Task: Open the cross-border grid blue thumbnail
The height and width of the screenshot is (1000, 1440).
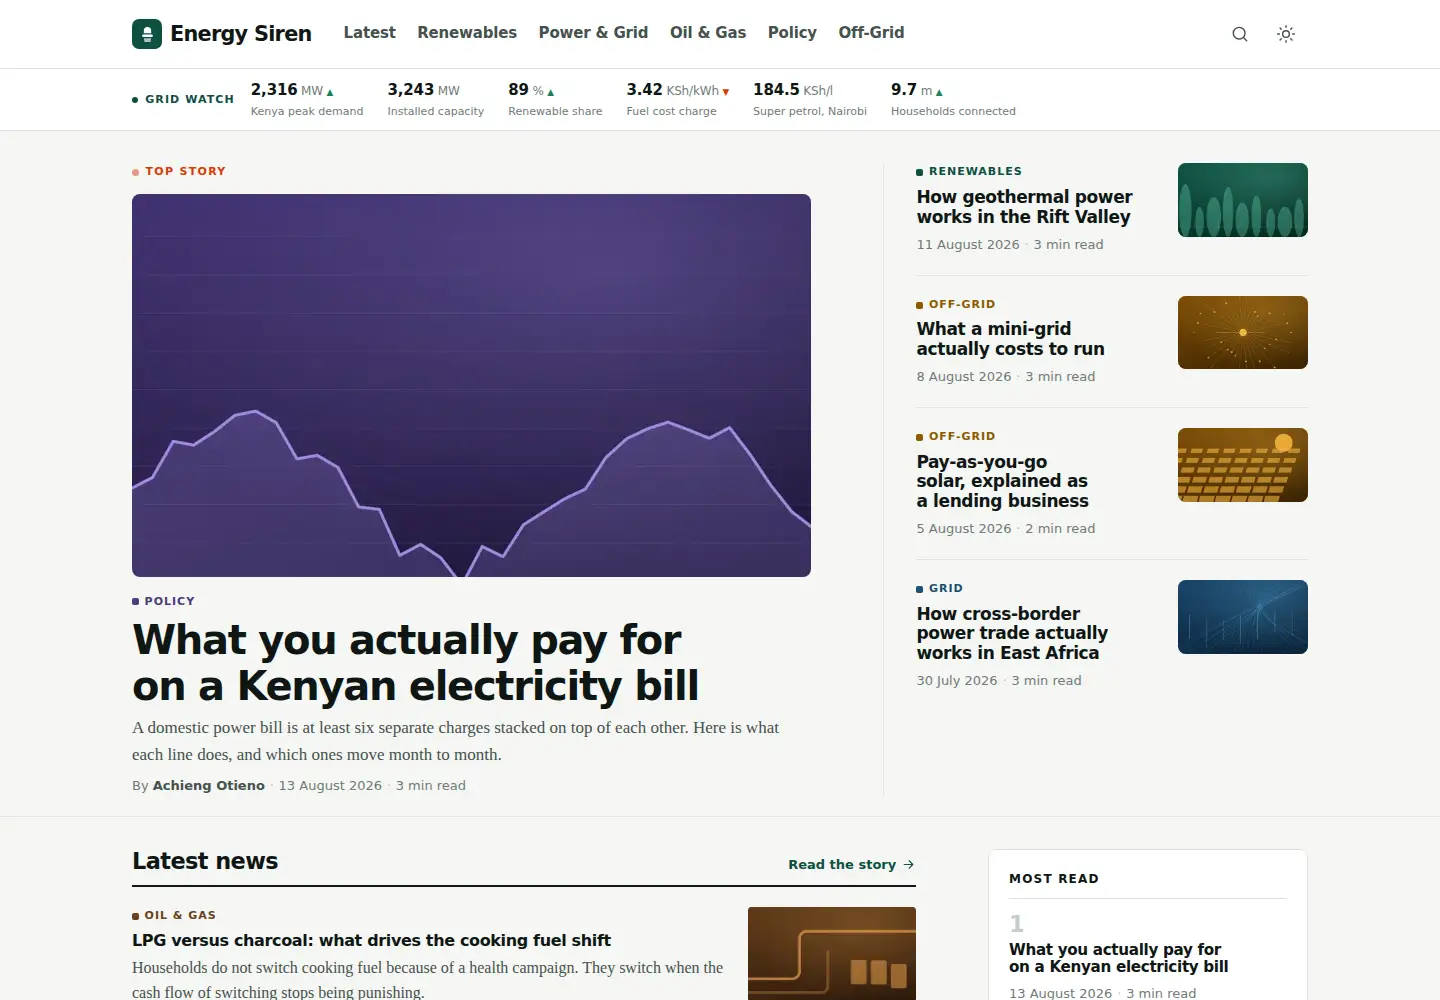Action: (1243, 617)
